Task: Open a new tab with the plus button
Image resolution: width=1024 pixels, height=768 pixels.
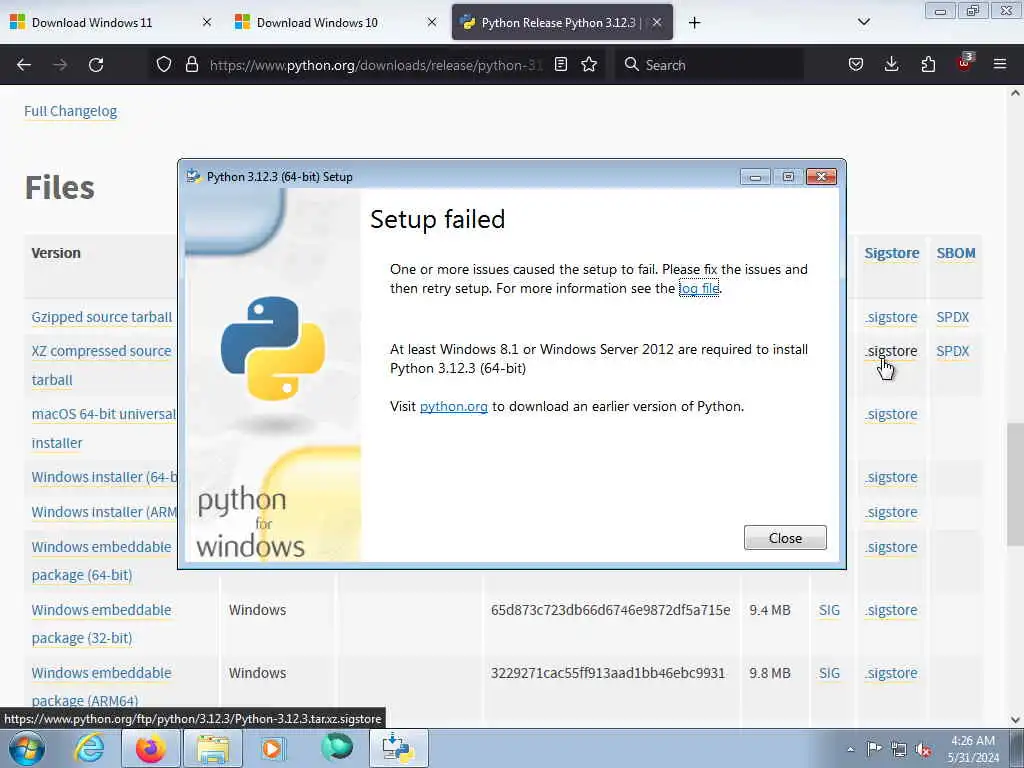Action: (x=694, y=23)
